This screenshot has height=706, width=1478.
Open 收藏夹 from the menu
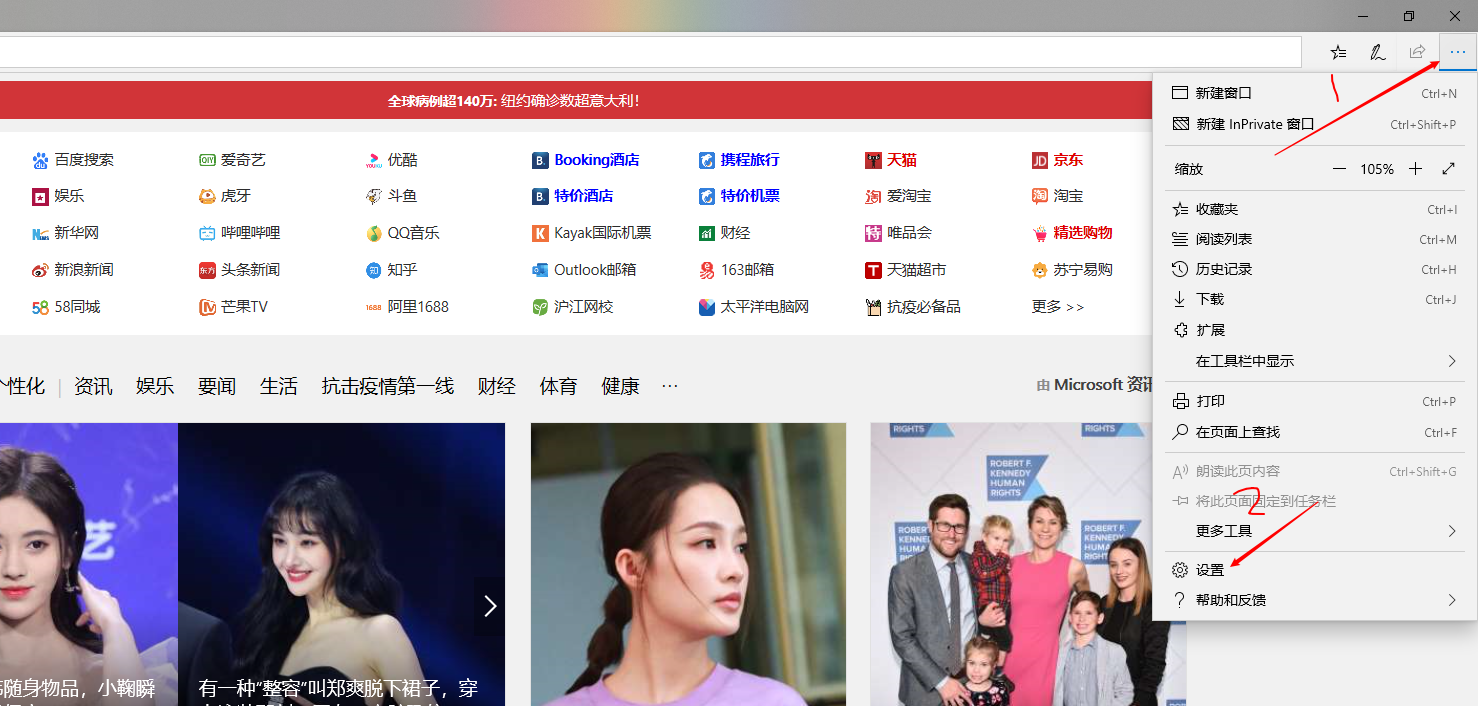[x=1315, y=209]
